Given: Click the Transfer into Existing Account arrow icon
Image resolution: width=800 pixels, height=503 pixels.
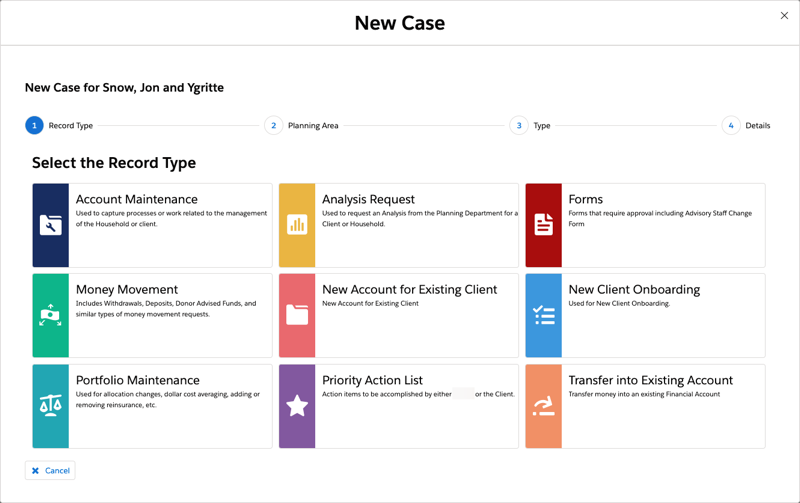Looking at the screenshot, I should tap(543, 406).
